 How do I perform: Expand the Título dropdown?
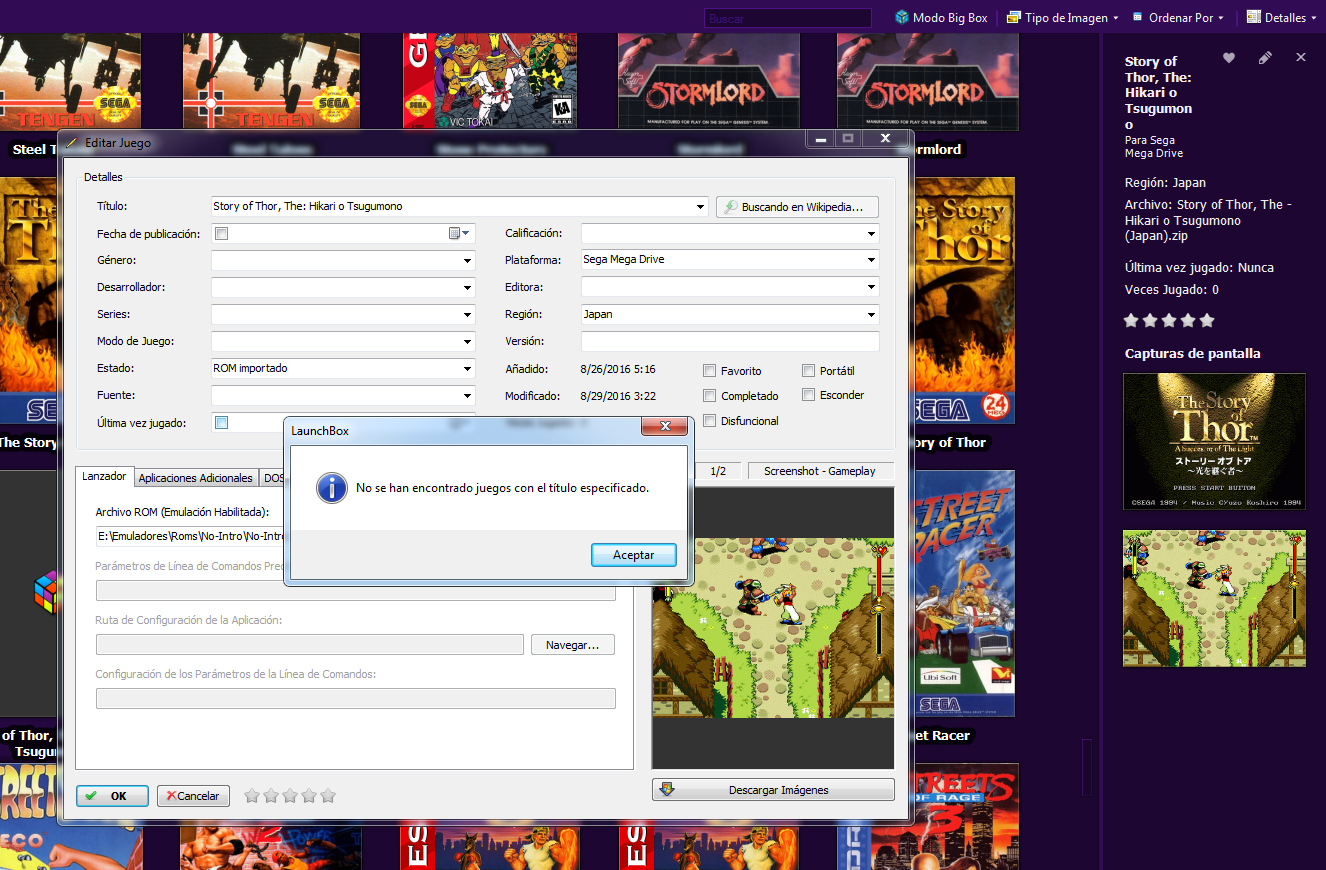tap(700, 207)
